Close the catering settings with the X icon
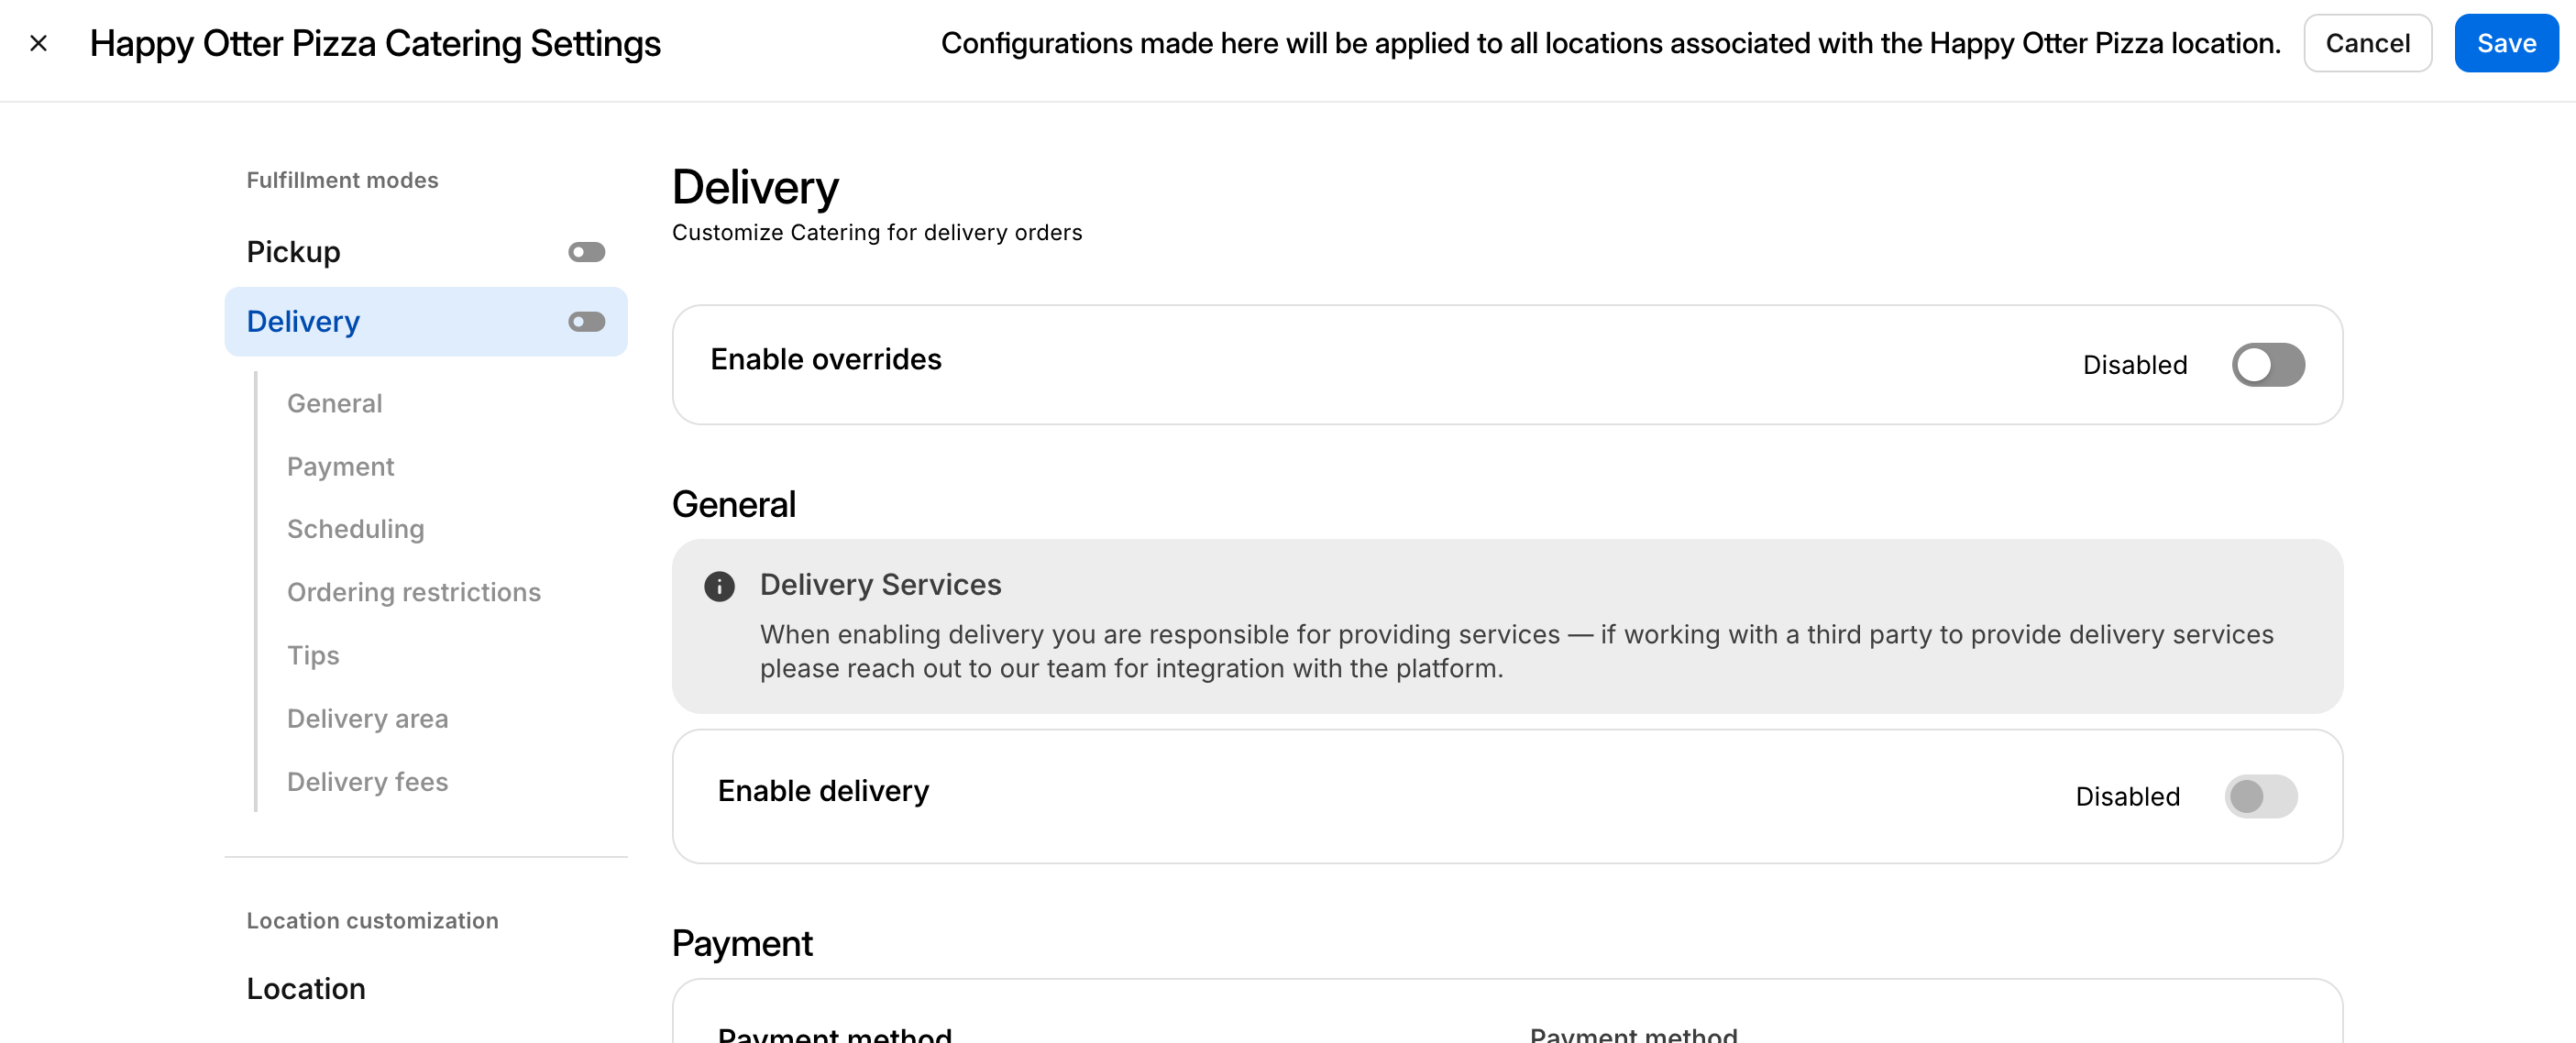The image size is (2576, 1043). click(x=39, y=43)
